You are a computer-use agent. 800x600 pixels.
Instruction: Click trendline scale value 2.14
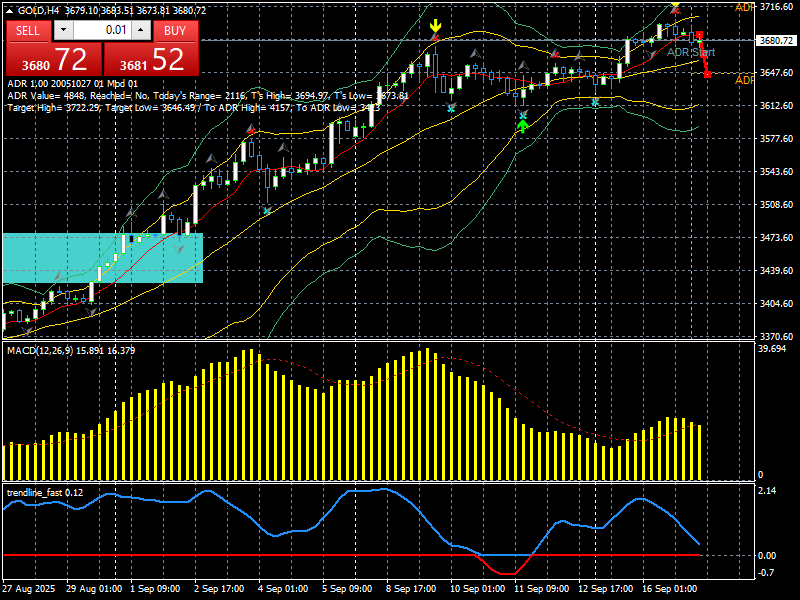[767, 491]
